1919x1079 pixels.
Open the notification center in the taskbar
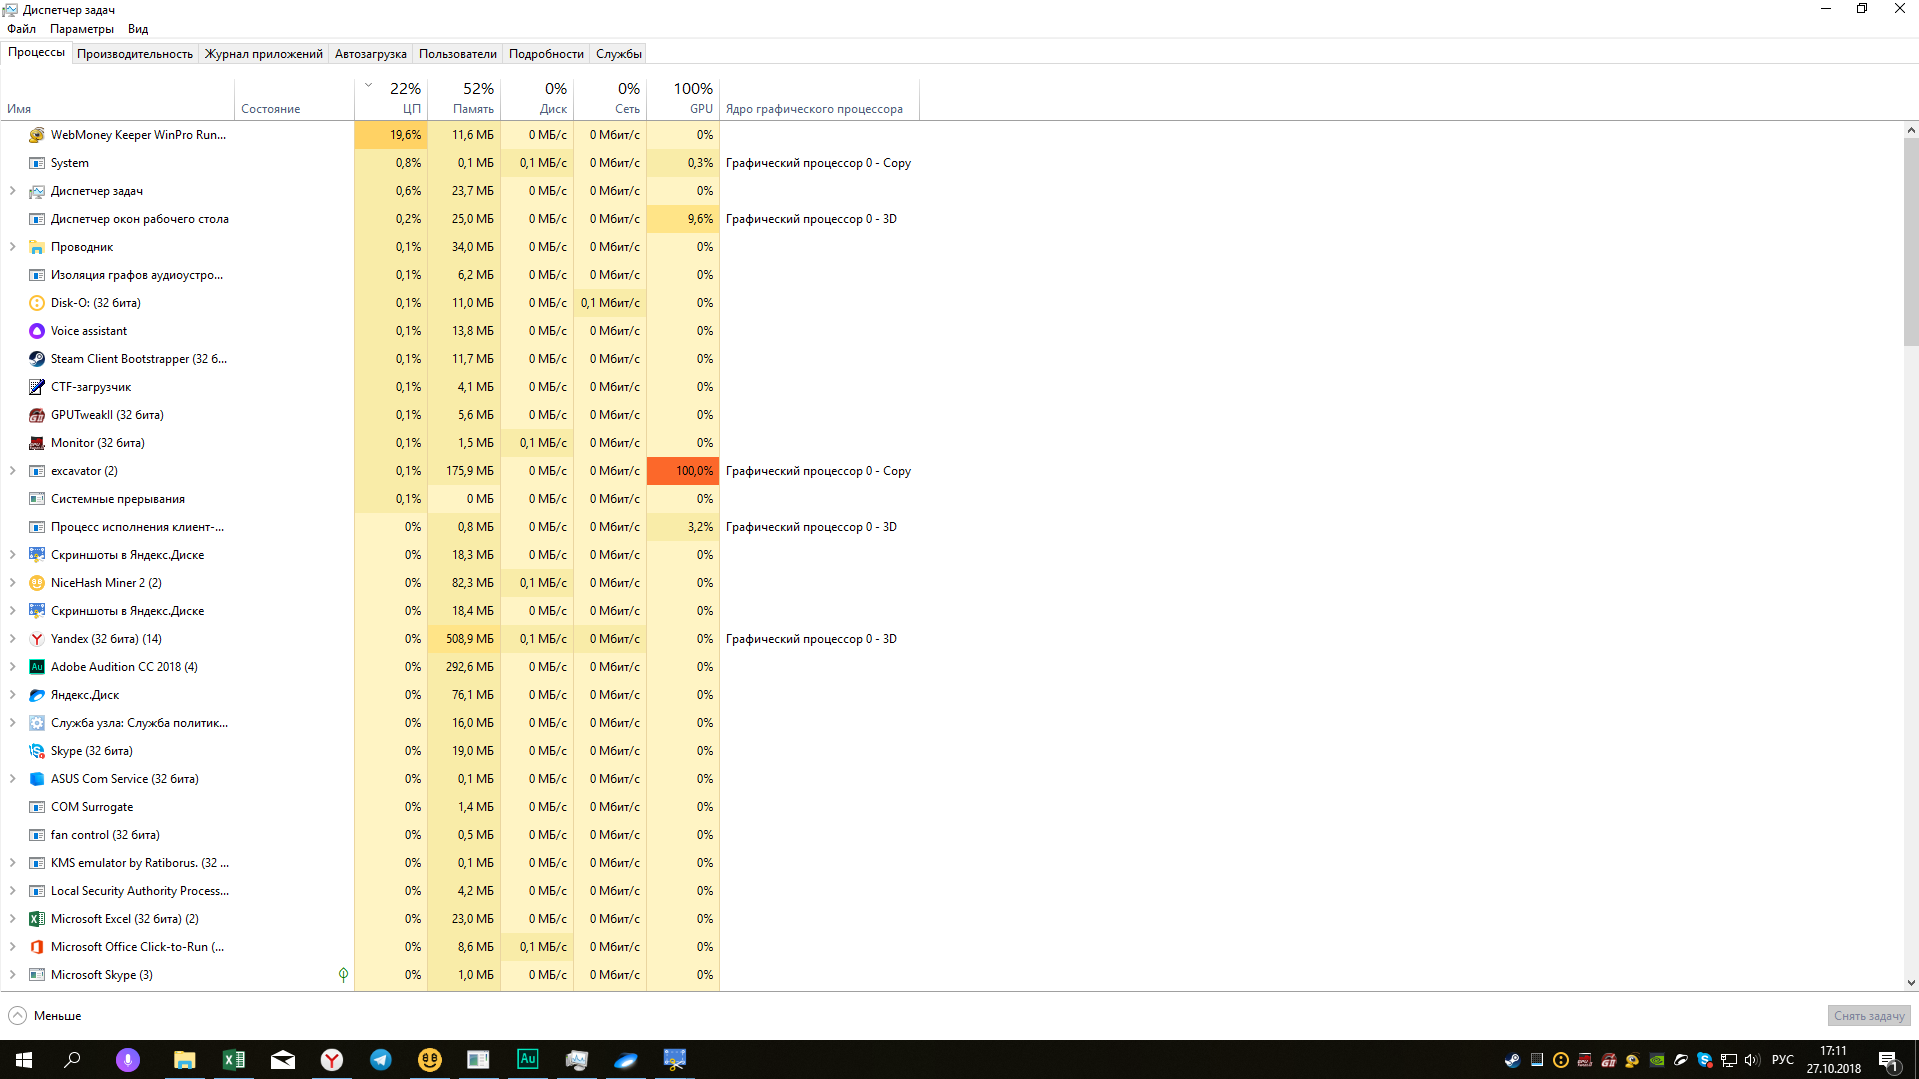point(1889,1060)
